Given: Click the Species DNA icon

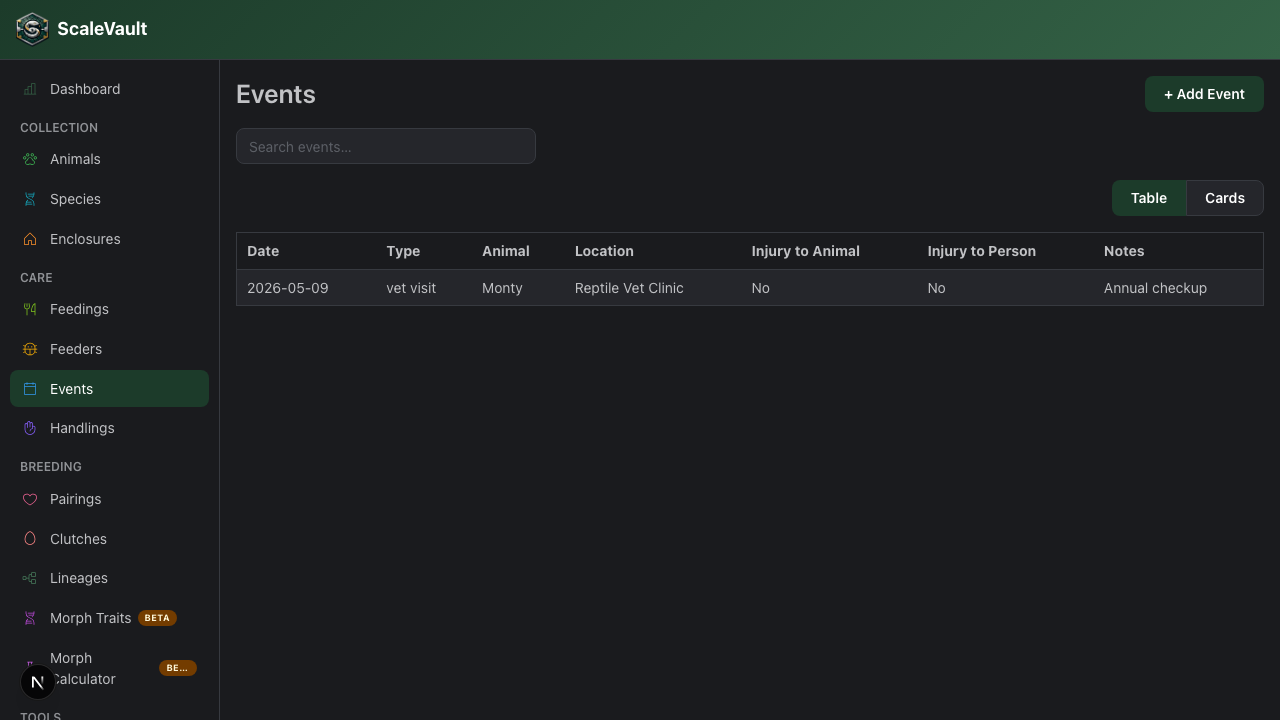Looking at the screenshot, I should click(30, 199).
